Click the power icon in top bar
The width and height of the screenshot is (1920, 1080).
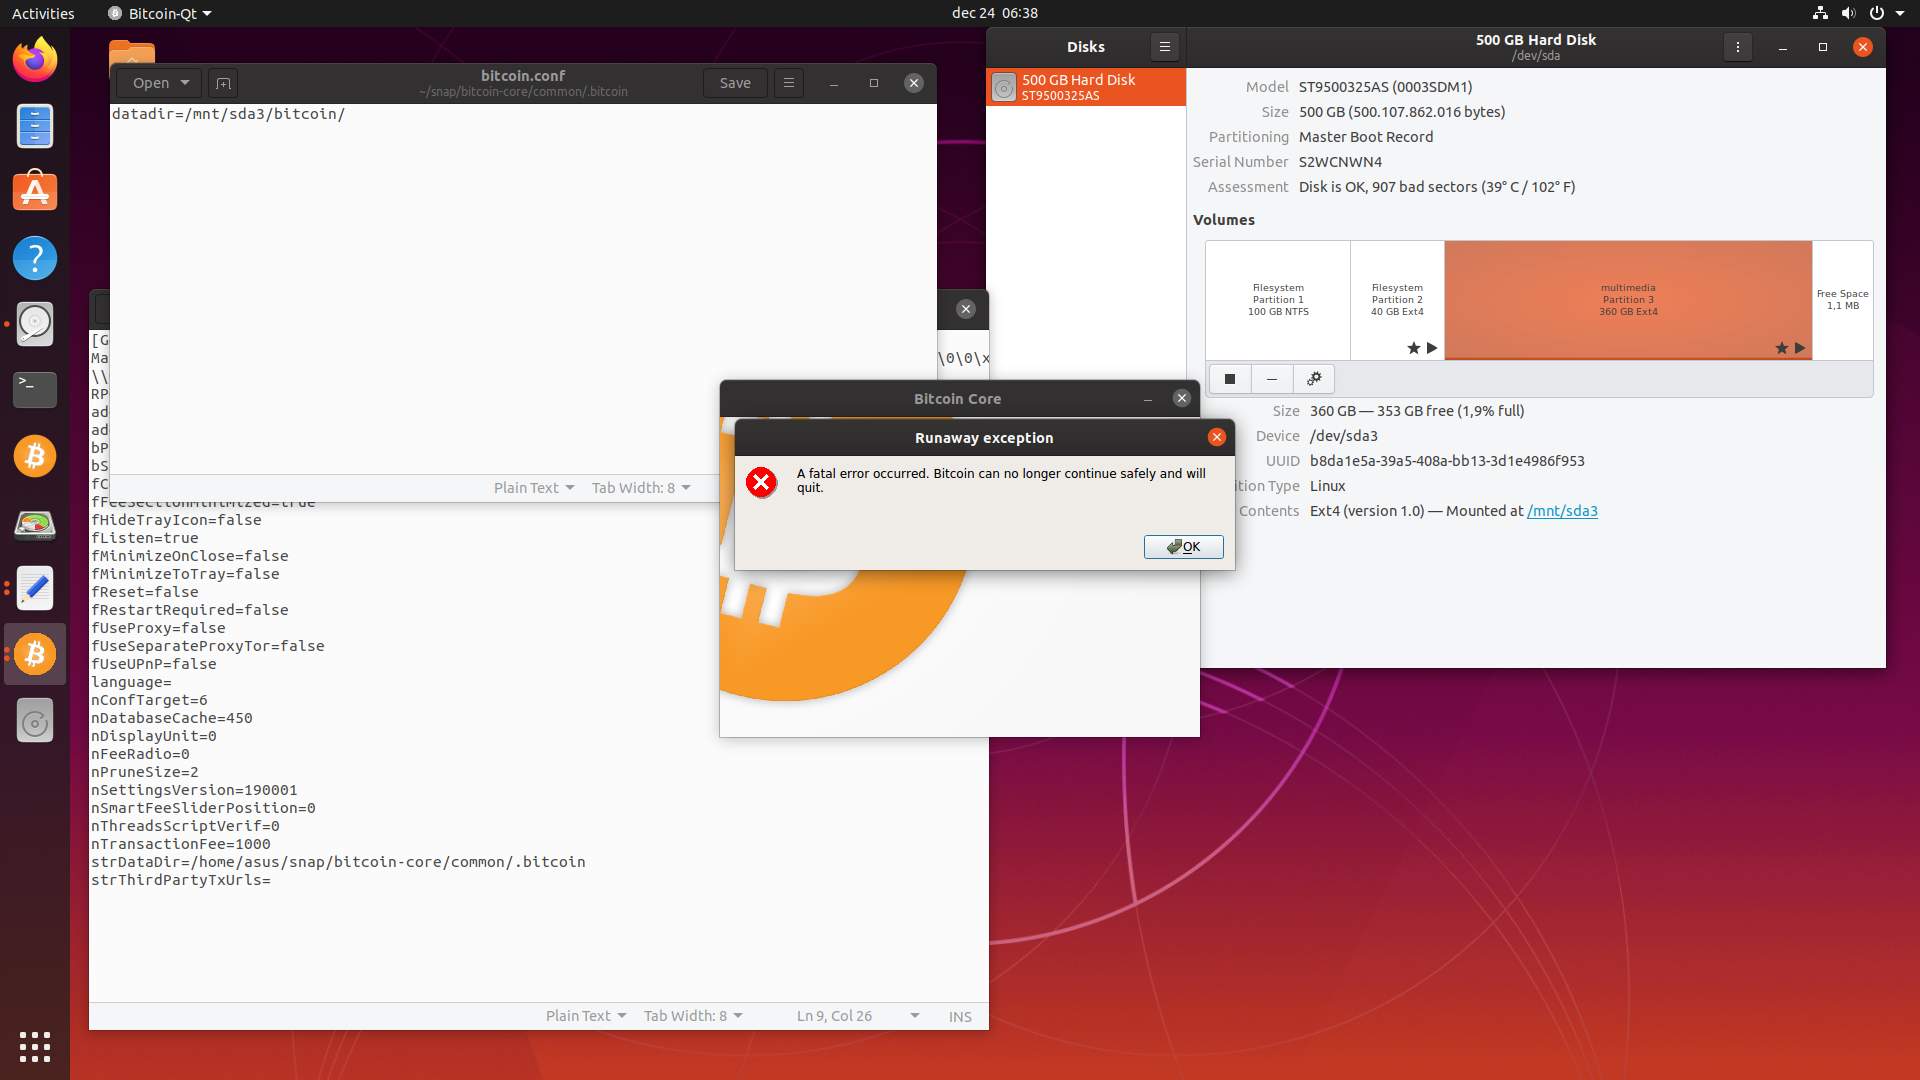coord(1876,13)
